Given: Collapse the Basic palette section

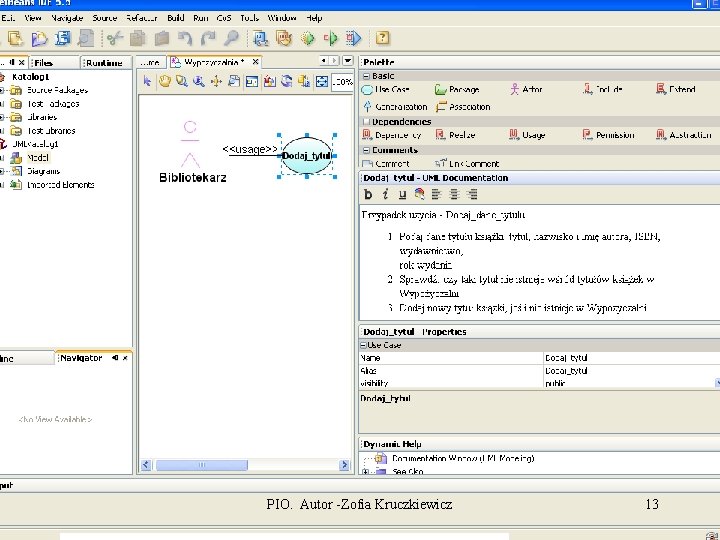Looking at the screenshot, I should coord(366,76).
